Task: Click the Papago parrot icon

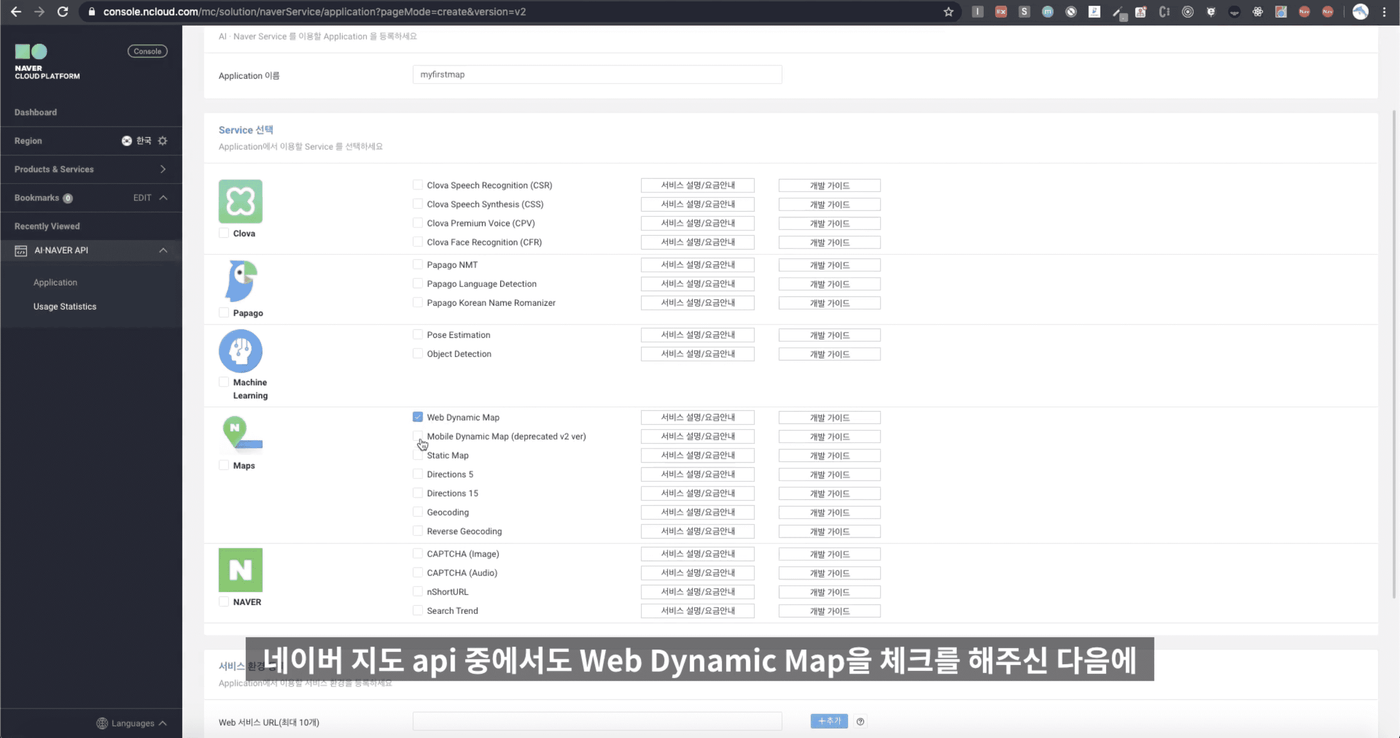Action: (240, 282)
